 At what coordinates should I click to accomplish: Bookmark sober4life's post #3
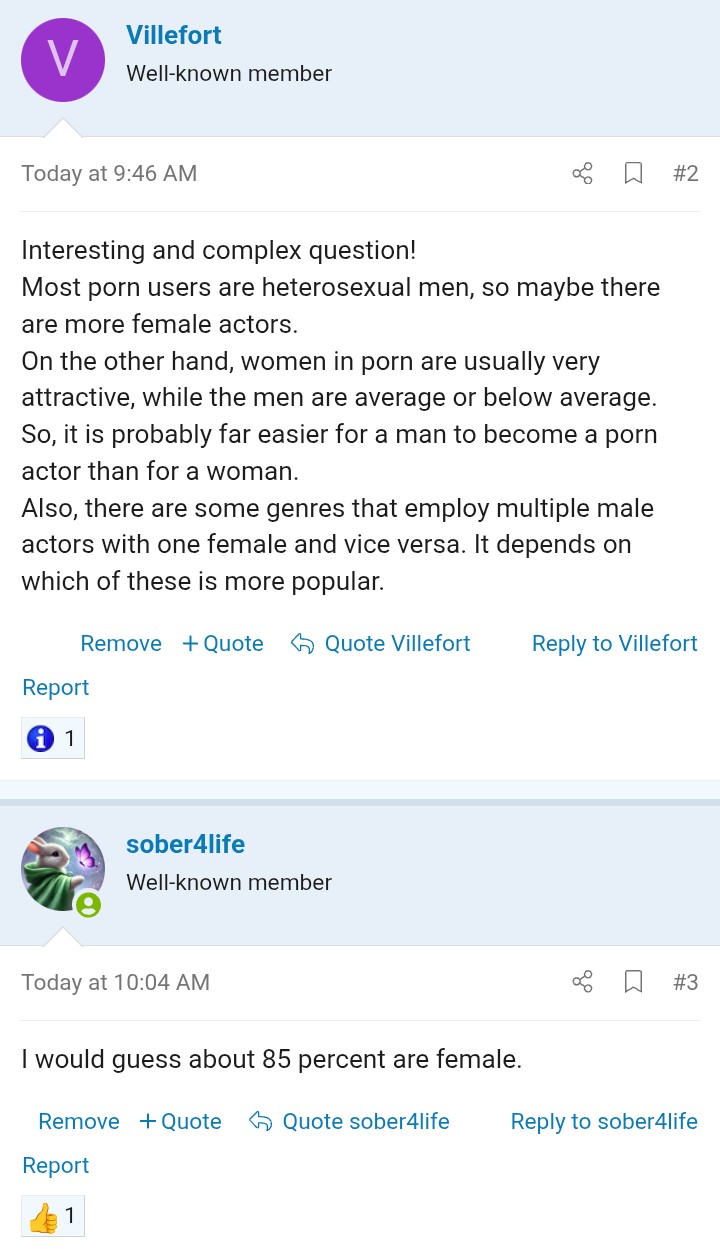point(633,983)
